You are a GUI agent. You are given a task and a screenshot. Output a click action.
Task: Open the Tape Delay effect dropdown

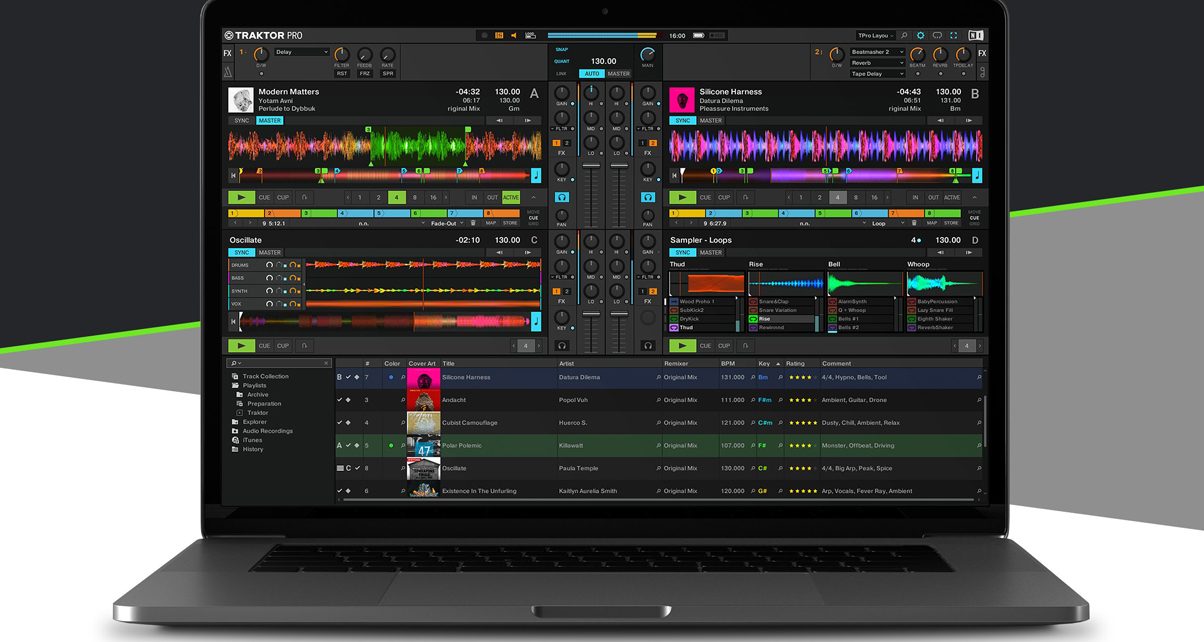(x=877, y=73)
